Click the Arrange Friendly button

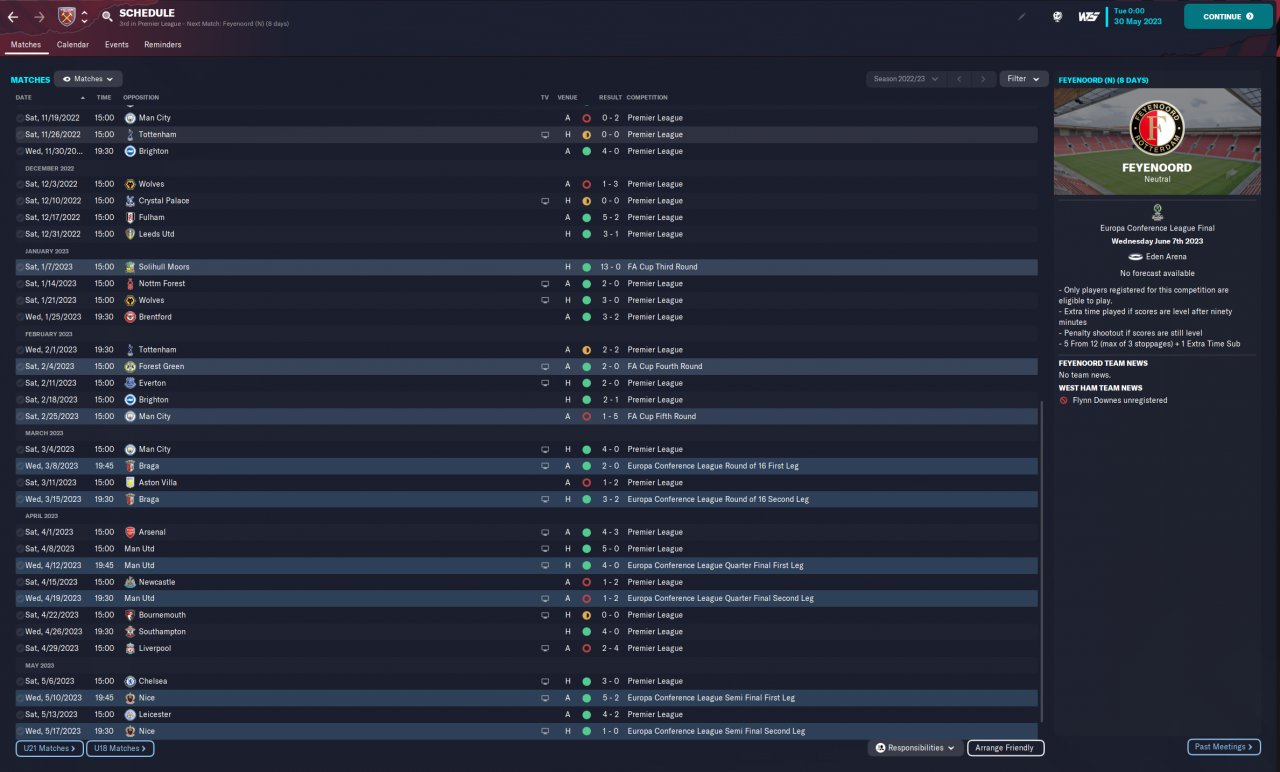pos(1006,748)
